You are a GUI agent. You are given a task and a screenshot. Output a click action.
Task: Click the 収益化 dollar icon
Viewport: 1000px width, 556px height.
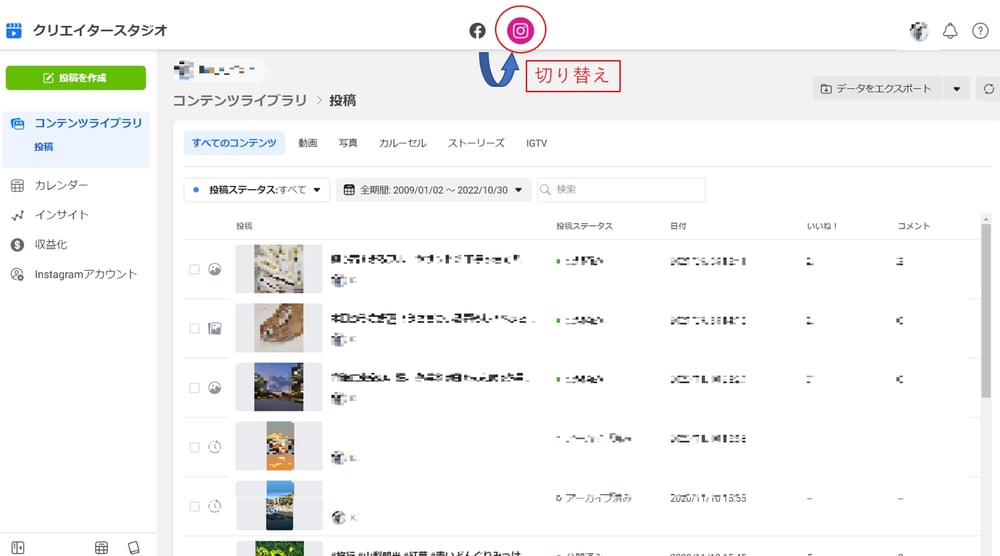[17, 245]
